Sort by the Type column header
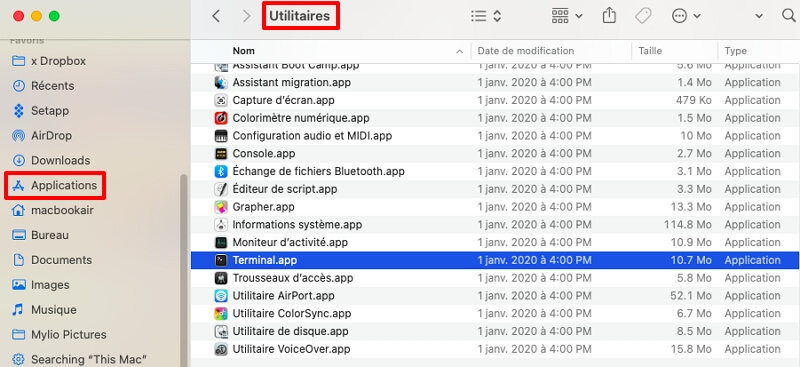Image resolution: width=800 pixels, height=367 pixels. pyautogui.click(x=736, y=51)
